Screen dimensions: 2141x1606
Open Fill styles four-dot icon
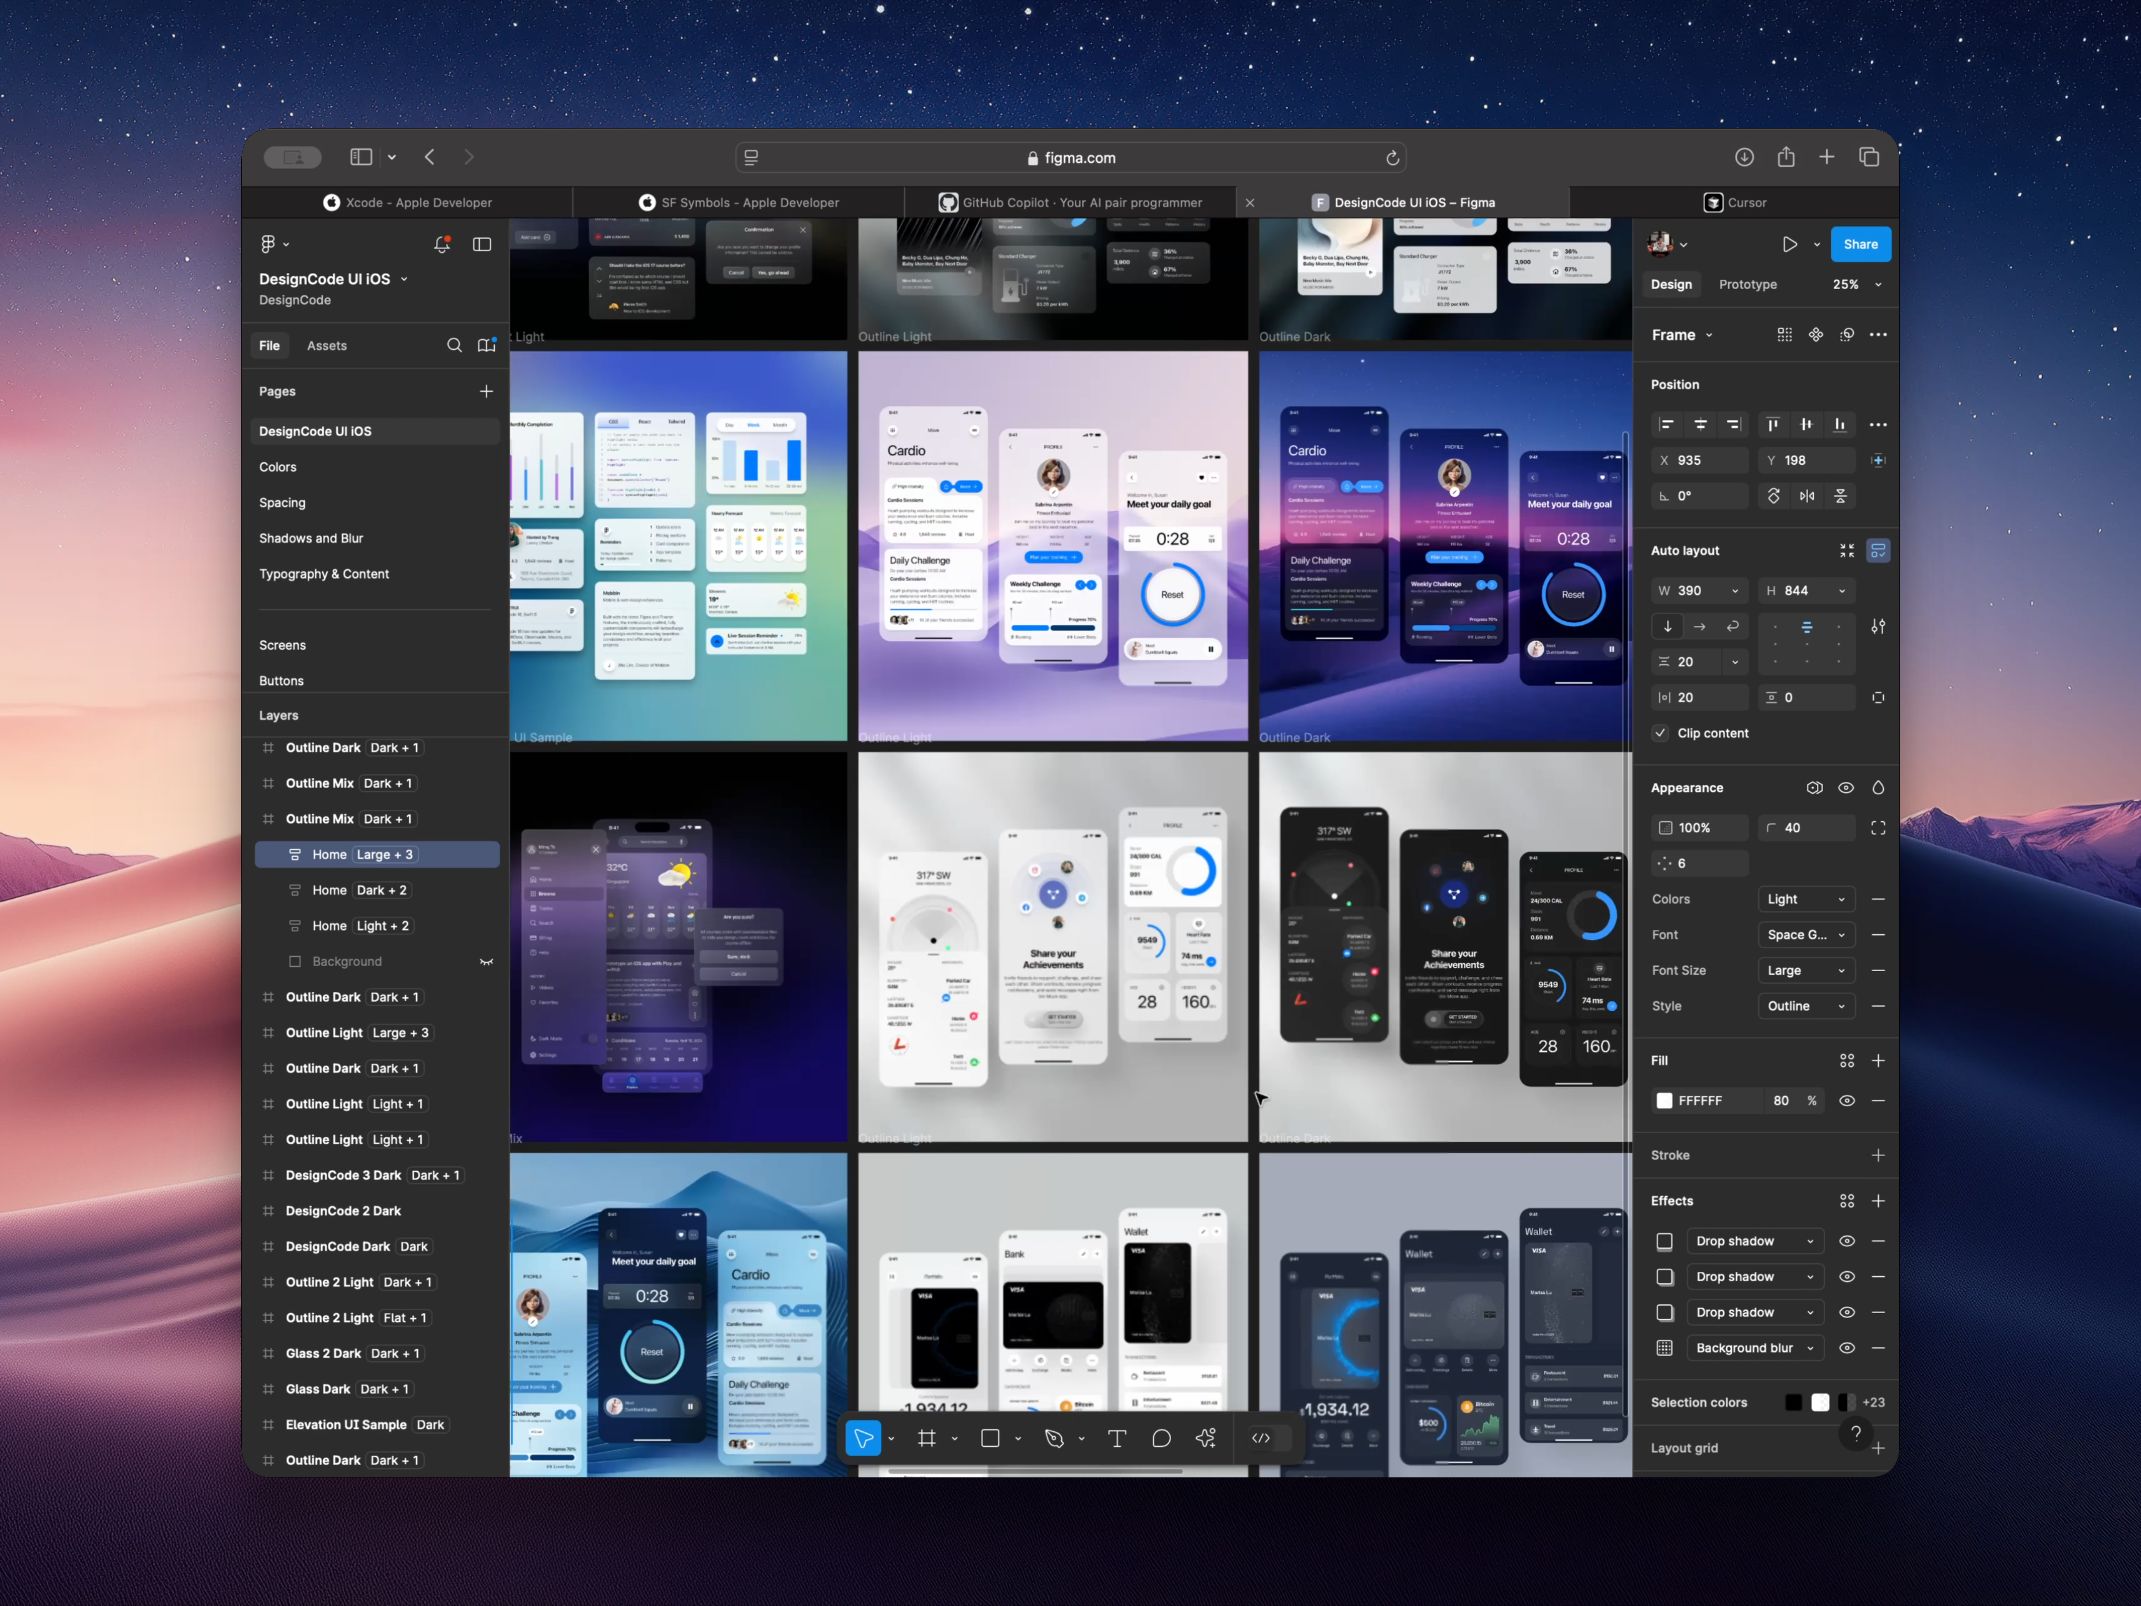click(1847, 1061)
